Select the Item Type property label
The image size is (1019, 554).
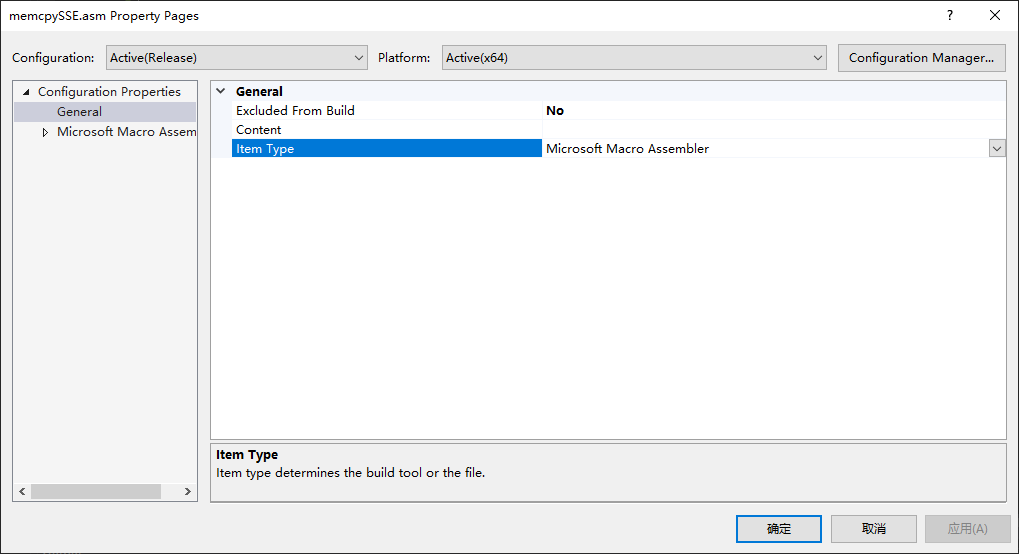tap(265, 149)
